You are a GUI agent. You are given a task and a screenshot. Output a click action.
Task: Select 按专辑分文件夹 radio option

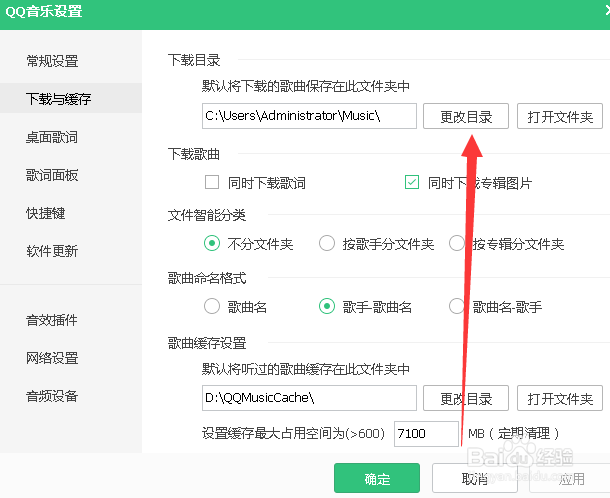456,243
